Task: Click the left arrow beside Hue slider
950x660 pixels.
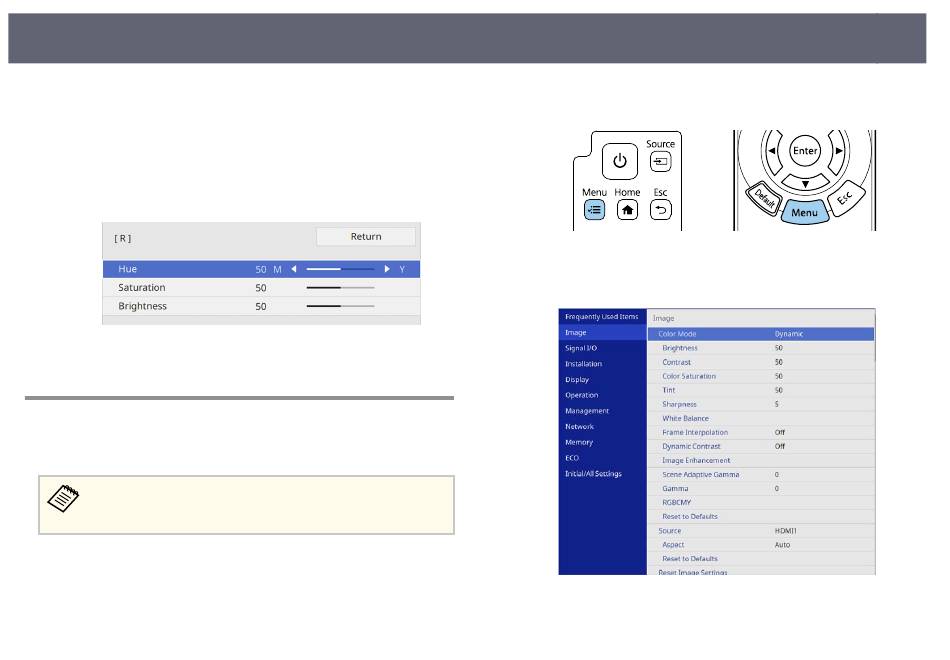Action: pos(294,269)
